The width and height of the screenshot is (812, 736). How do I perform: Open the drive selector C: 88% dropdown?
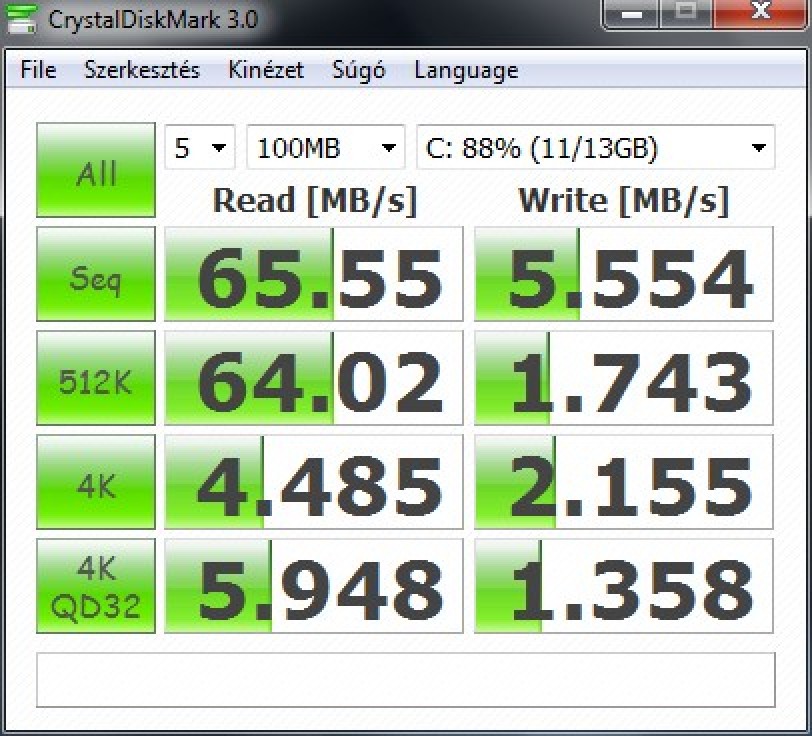click(x=595, y=149)
